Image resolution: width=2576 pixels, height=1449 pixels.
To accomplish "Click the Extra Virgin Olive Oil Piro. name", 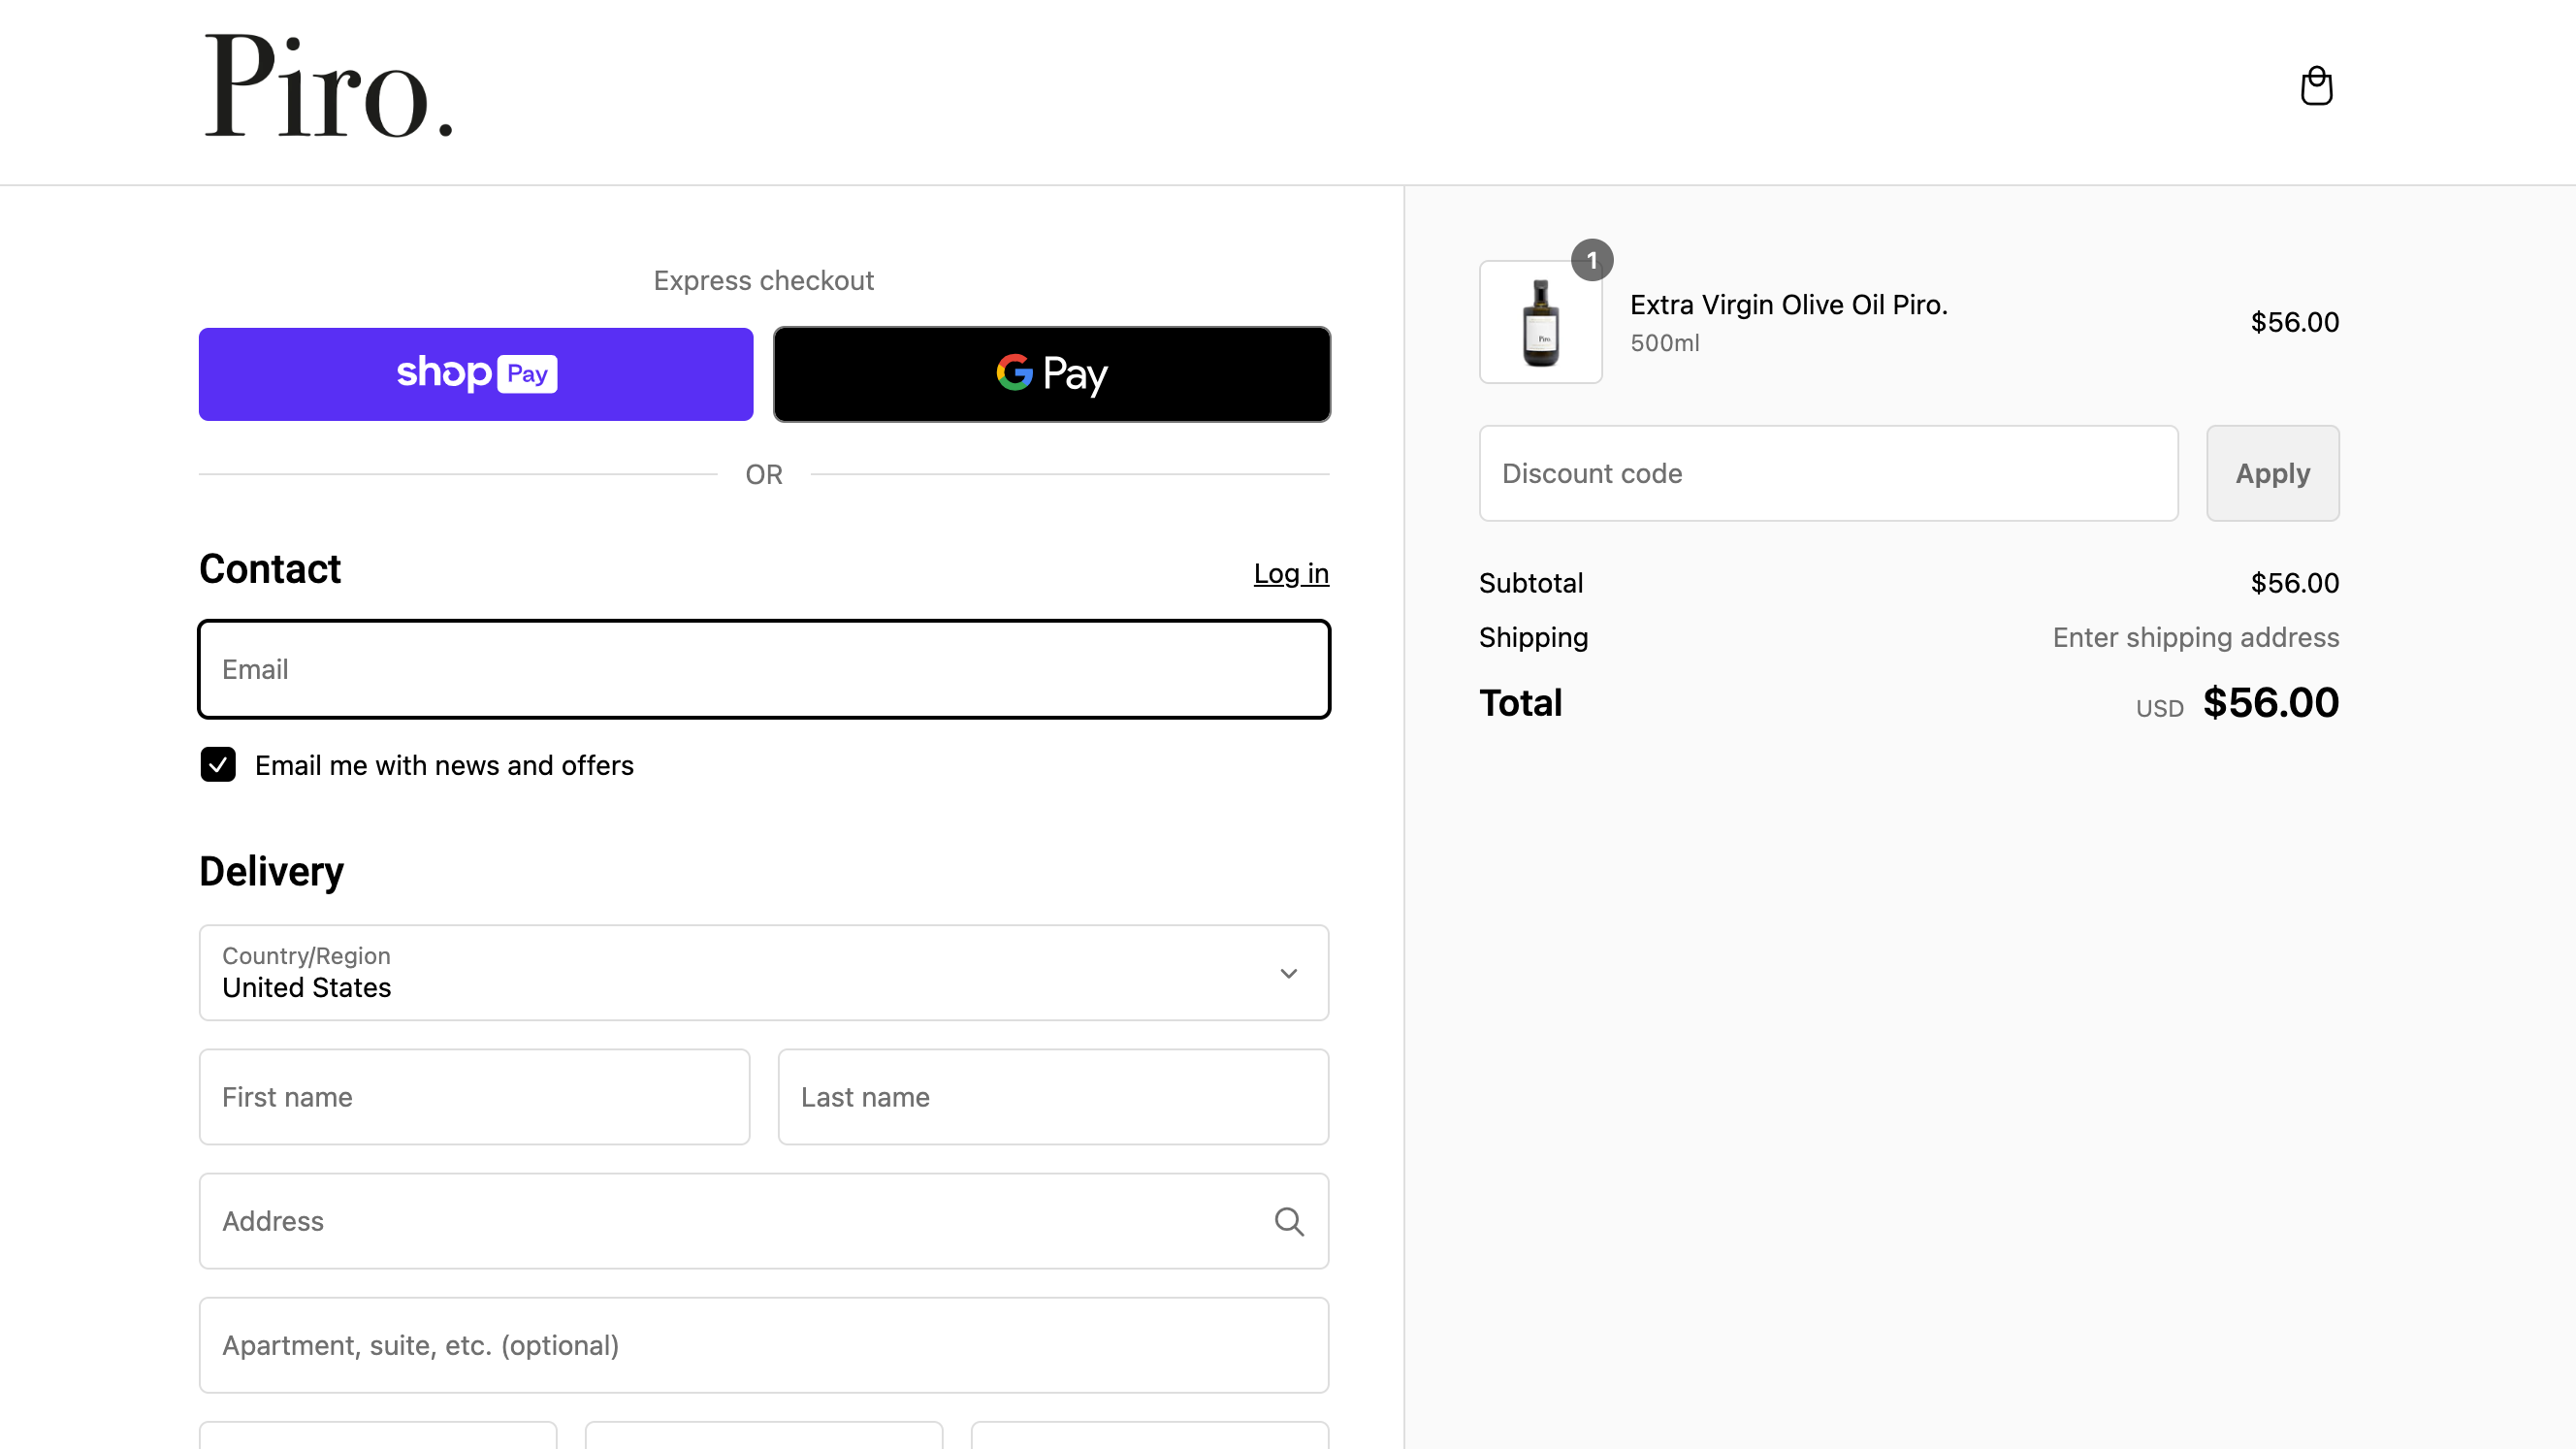I will click(x=1788, y=304).
